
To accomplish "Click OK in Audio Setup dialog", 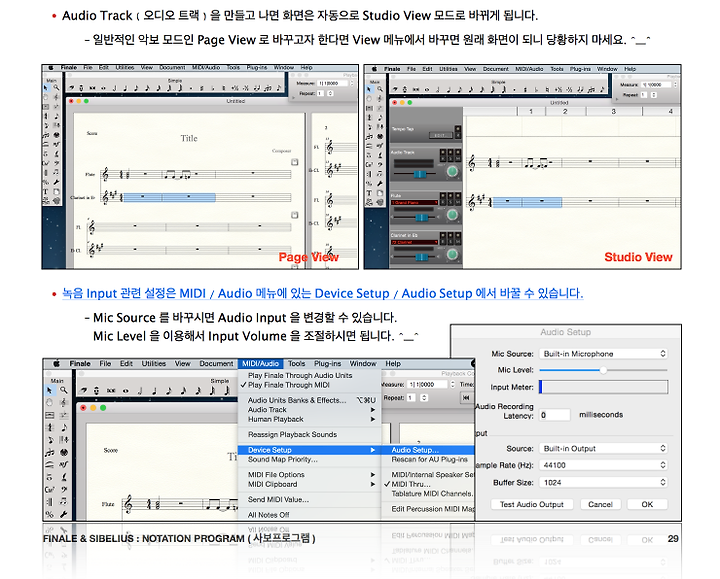I will point(647,504).
